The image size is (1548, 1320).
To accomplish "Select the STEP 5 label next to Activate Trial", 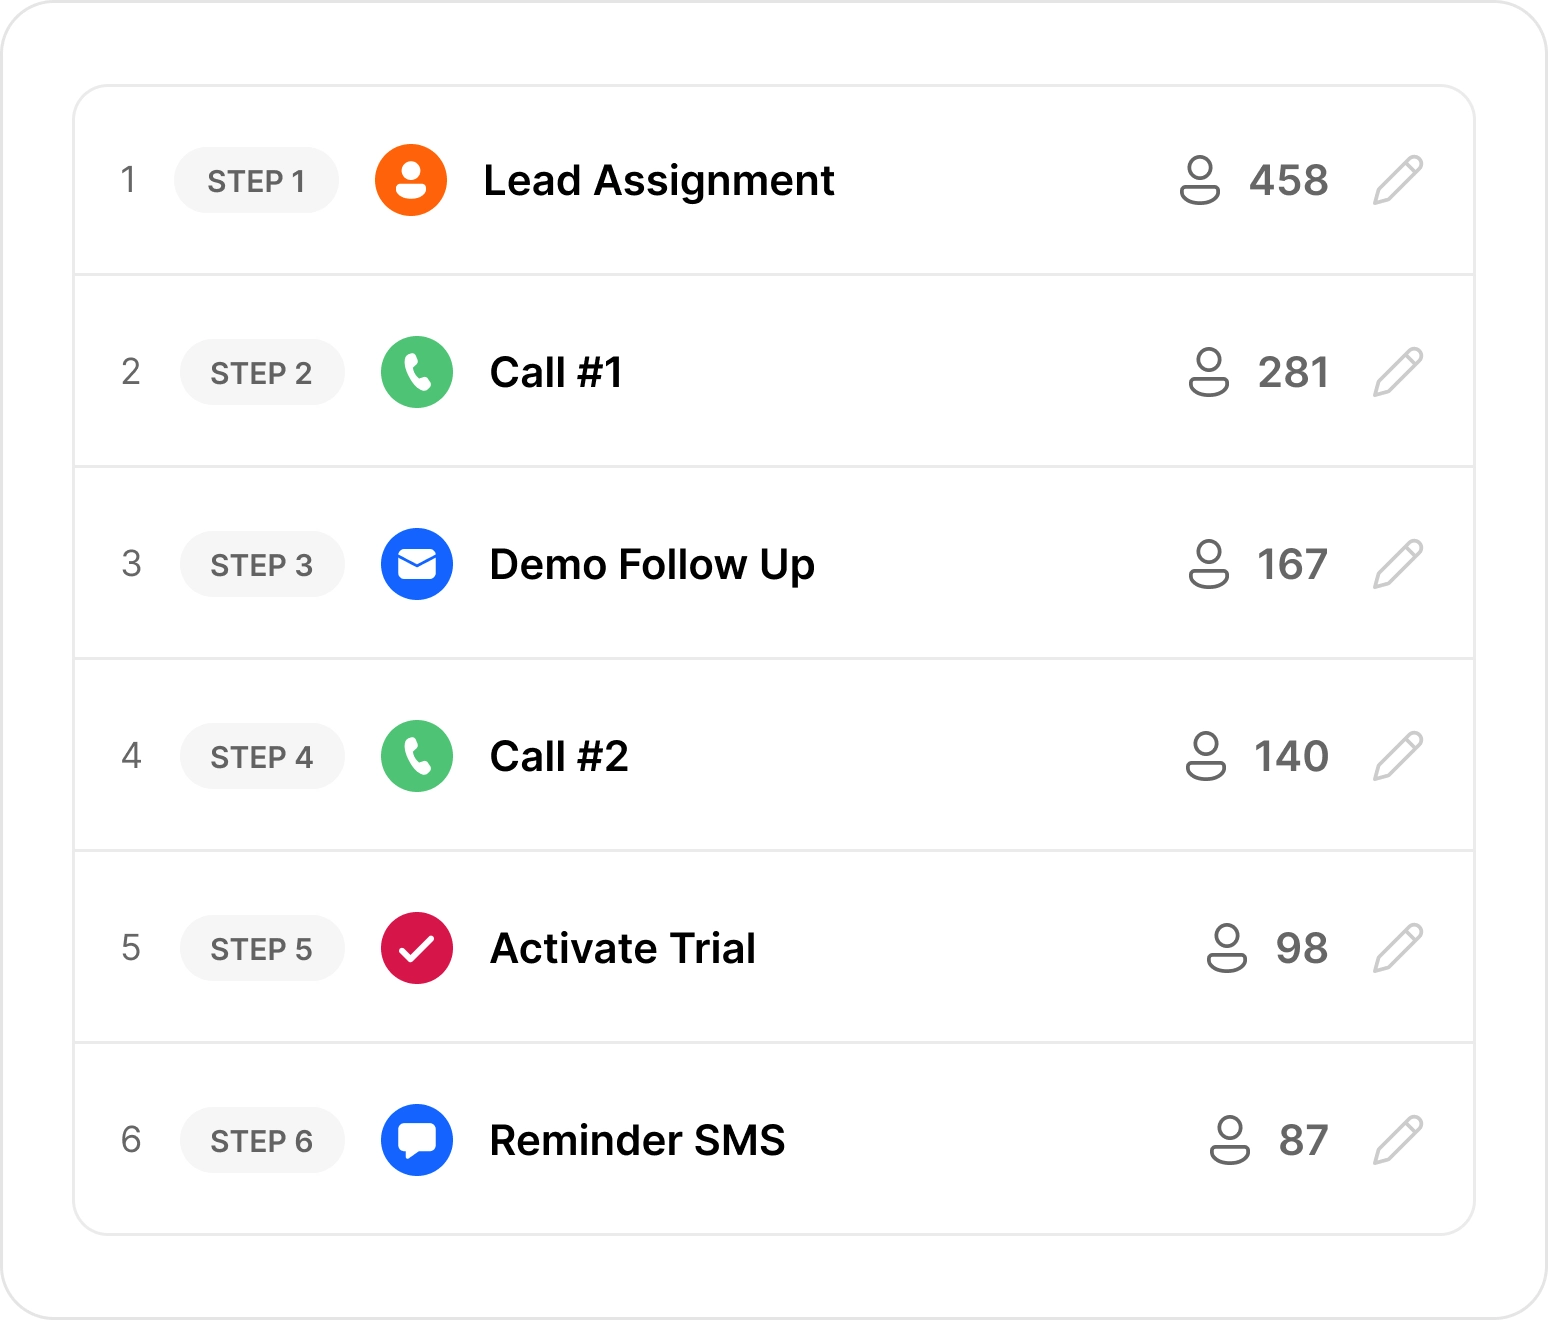I will (x=262, y=948).
